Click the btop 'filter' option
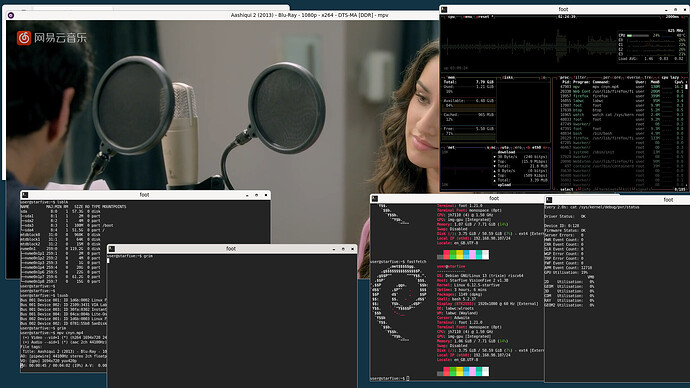690x388 pixels. (580, 77)
